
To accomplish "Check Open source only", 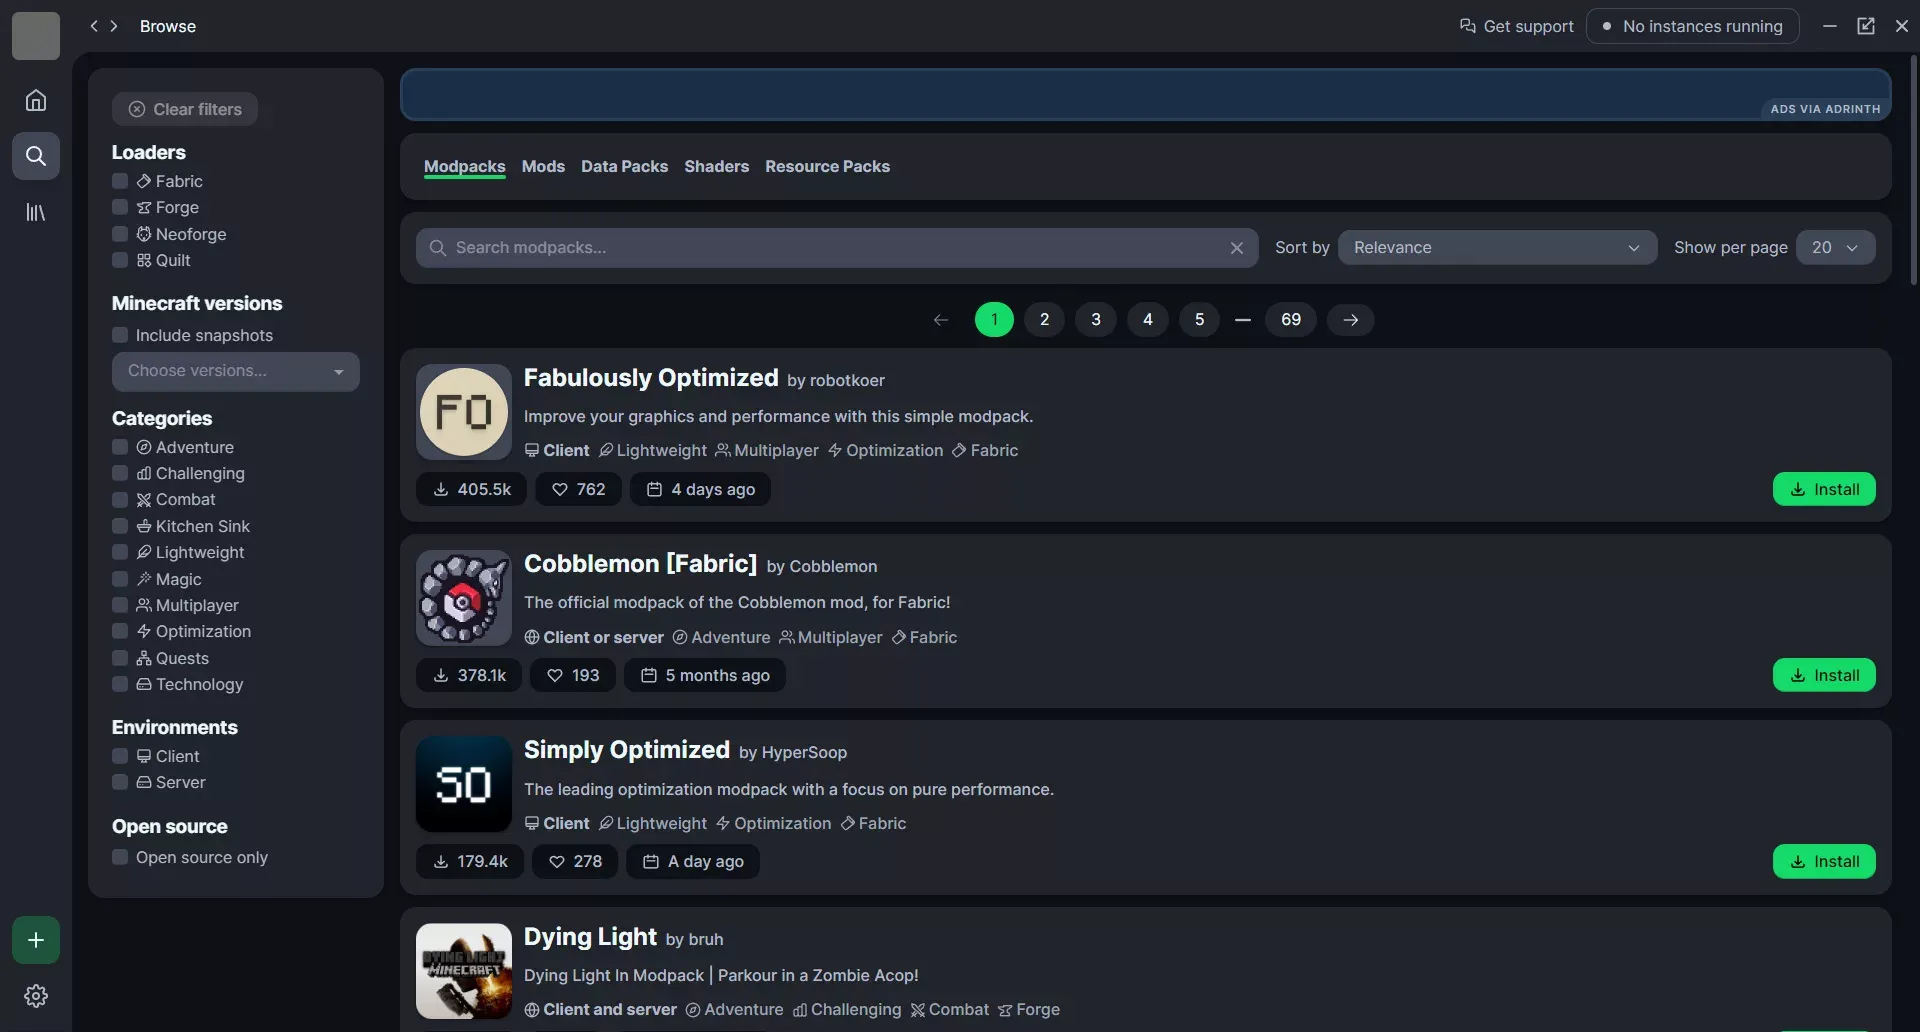I will pyautogui.click(x=120, y=857).
